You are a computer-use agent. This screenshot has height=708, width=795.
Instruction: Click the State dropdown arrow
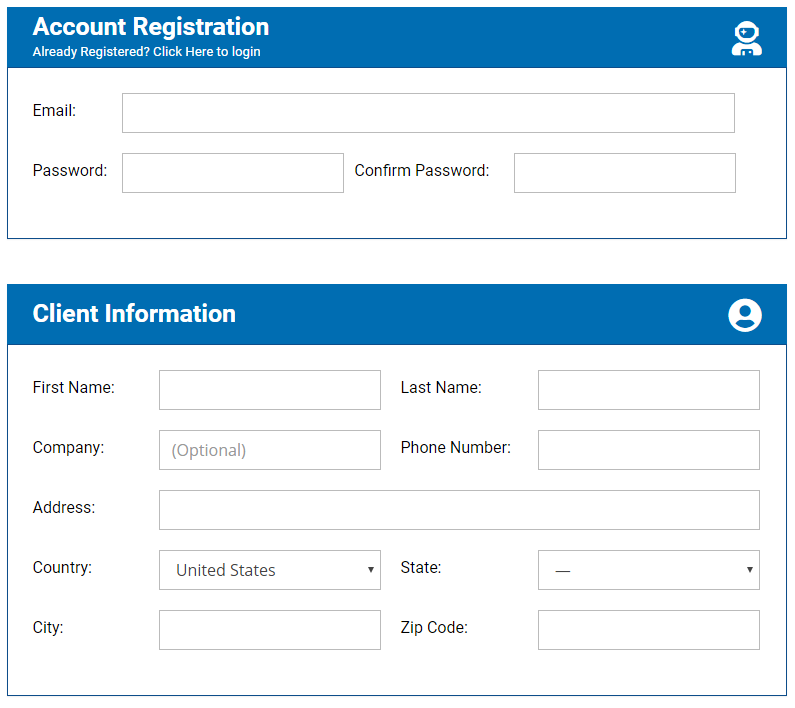point(749,570)
